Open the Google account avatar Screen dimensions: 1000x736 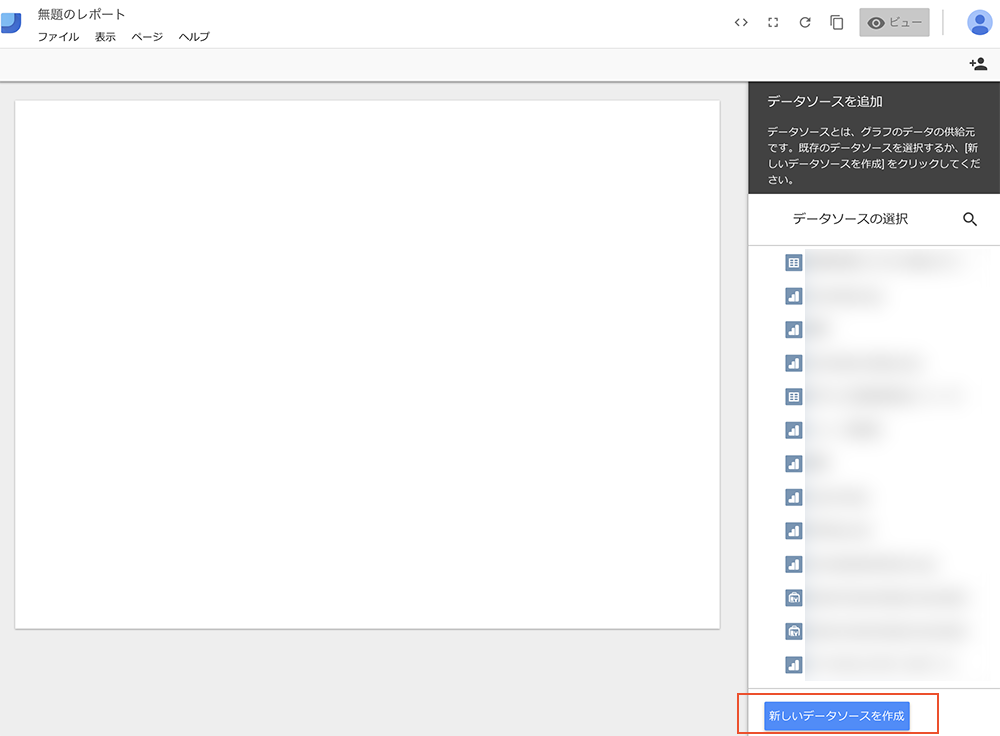979,23
